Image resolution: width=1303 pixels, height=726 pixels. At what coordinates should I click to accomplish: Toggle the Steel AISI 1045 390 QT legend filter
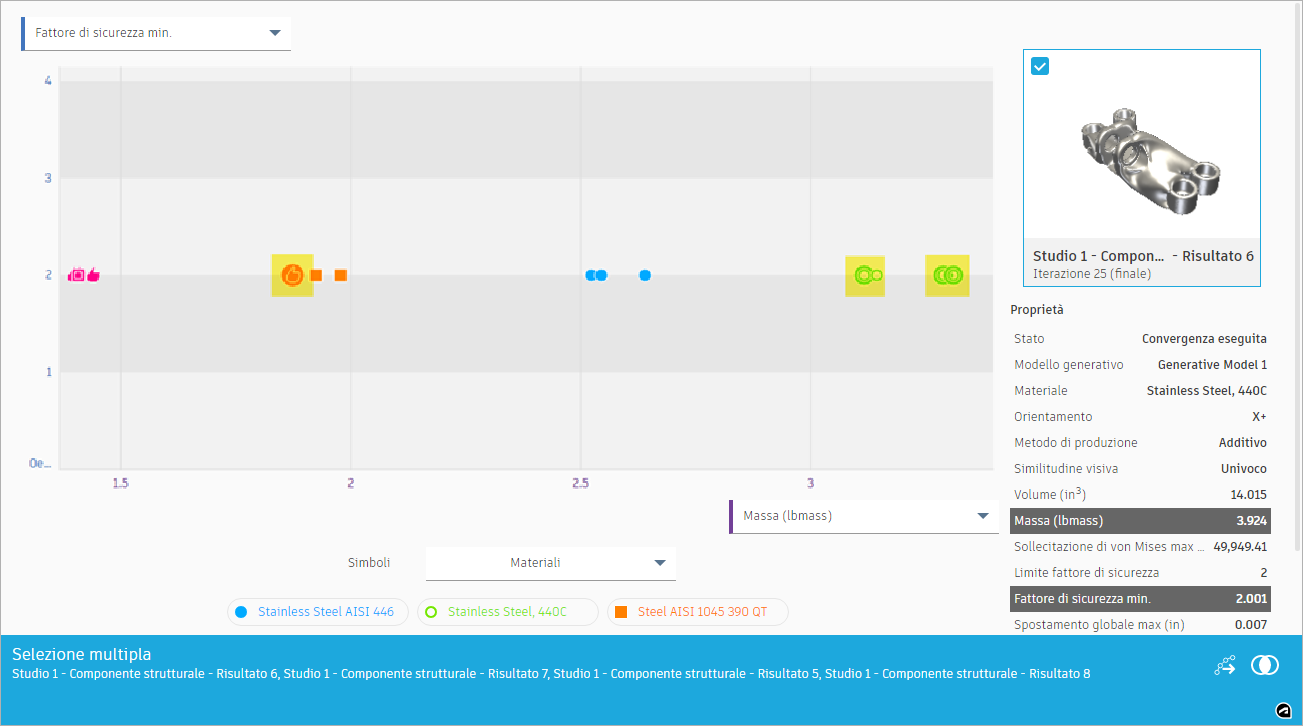click(x=697, y=611)
